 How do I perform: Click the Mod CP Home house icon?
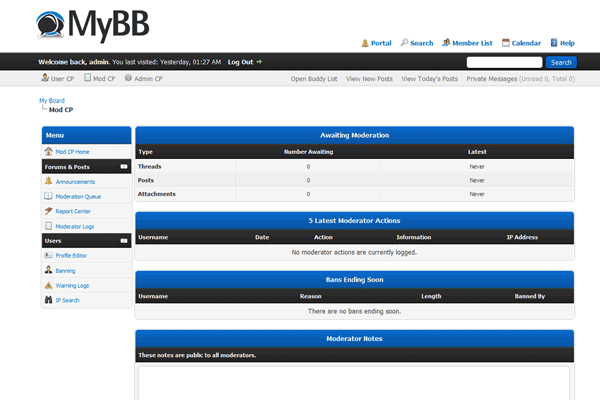pos(48,151)
